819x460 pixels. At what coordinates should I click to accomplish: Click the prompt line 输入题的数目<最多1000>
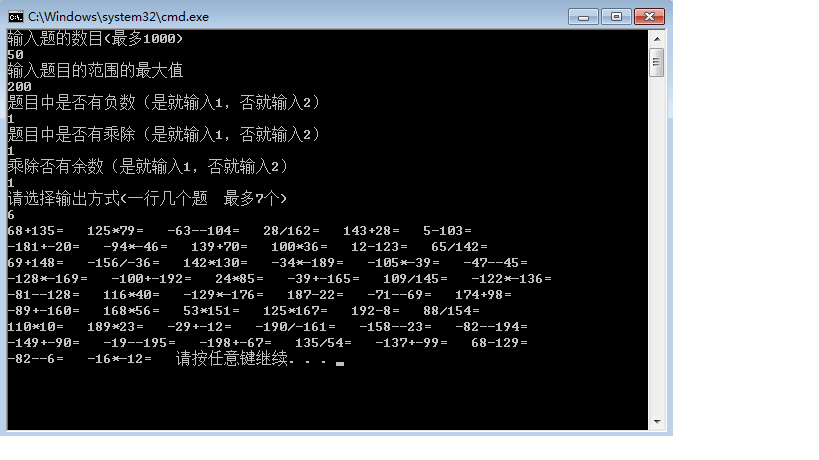pos(95,39)
